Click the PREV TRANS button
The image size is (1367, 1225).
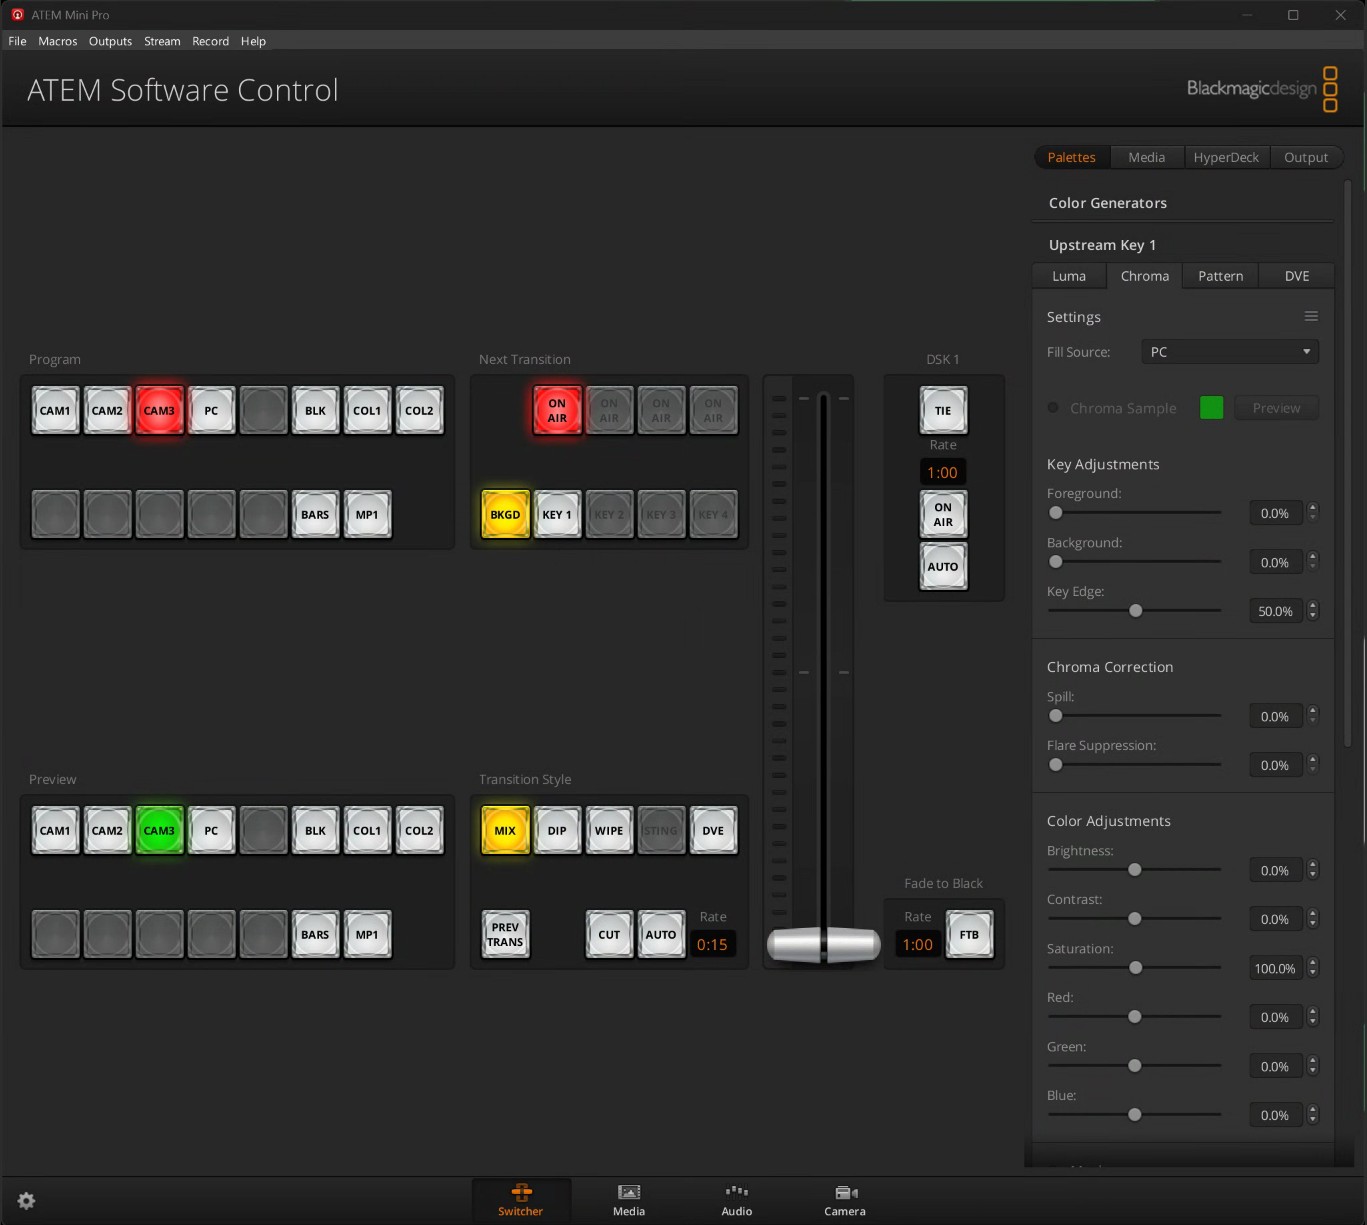(505, 935)
